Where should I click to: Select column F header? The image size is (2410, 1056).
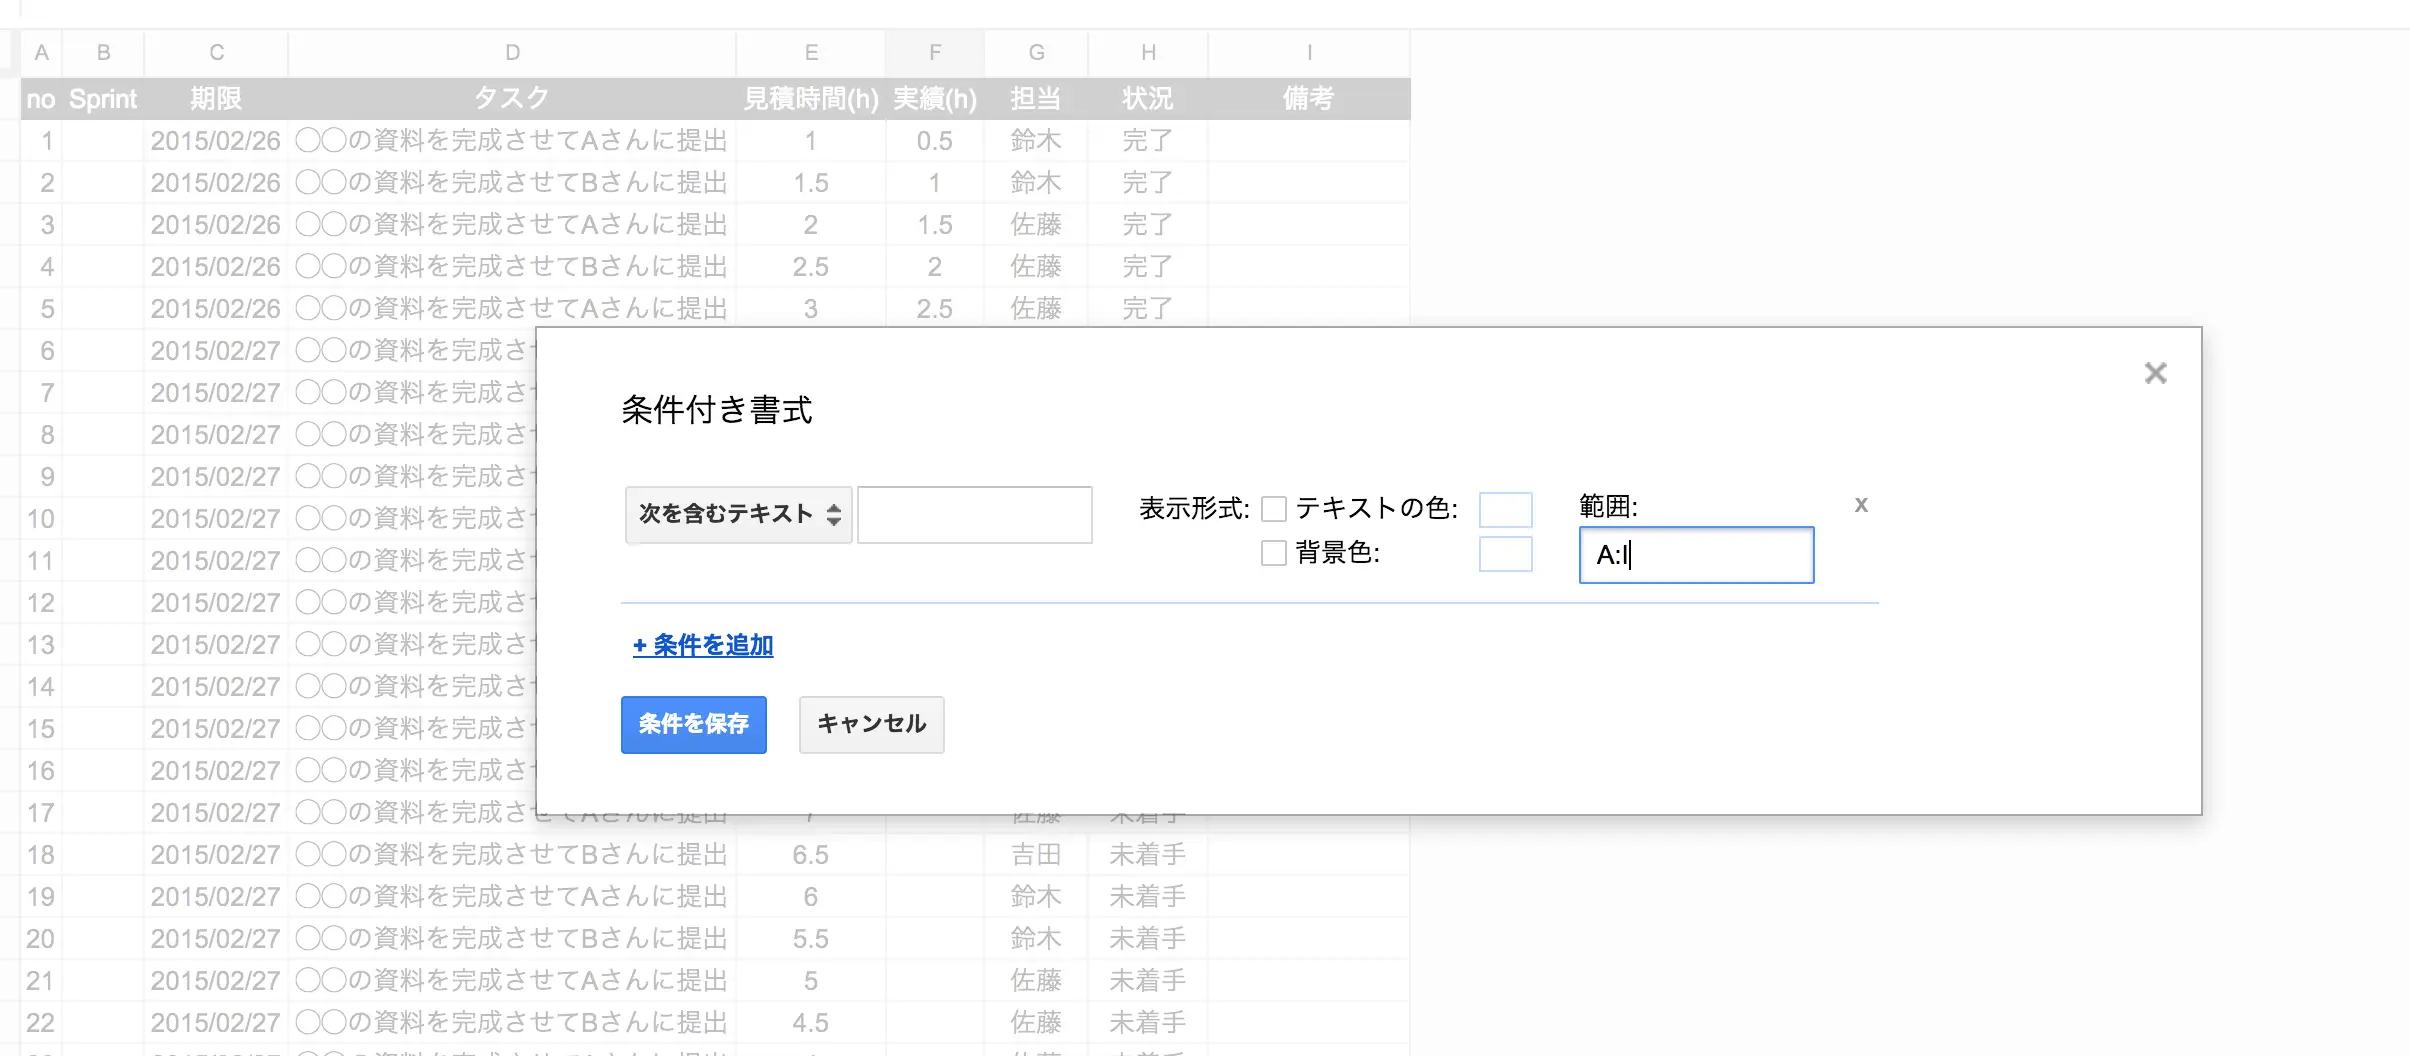click(934, 53)
